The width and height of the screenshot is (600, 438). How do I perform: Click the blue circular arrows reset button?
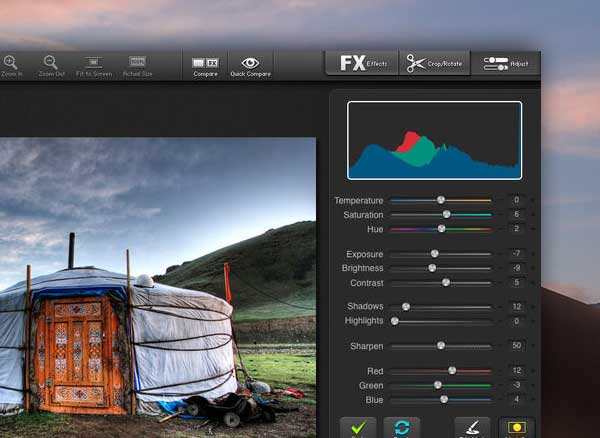coord(402,428)
